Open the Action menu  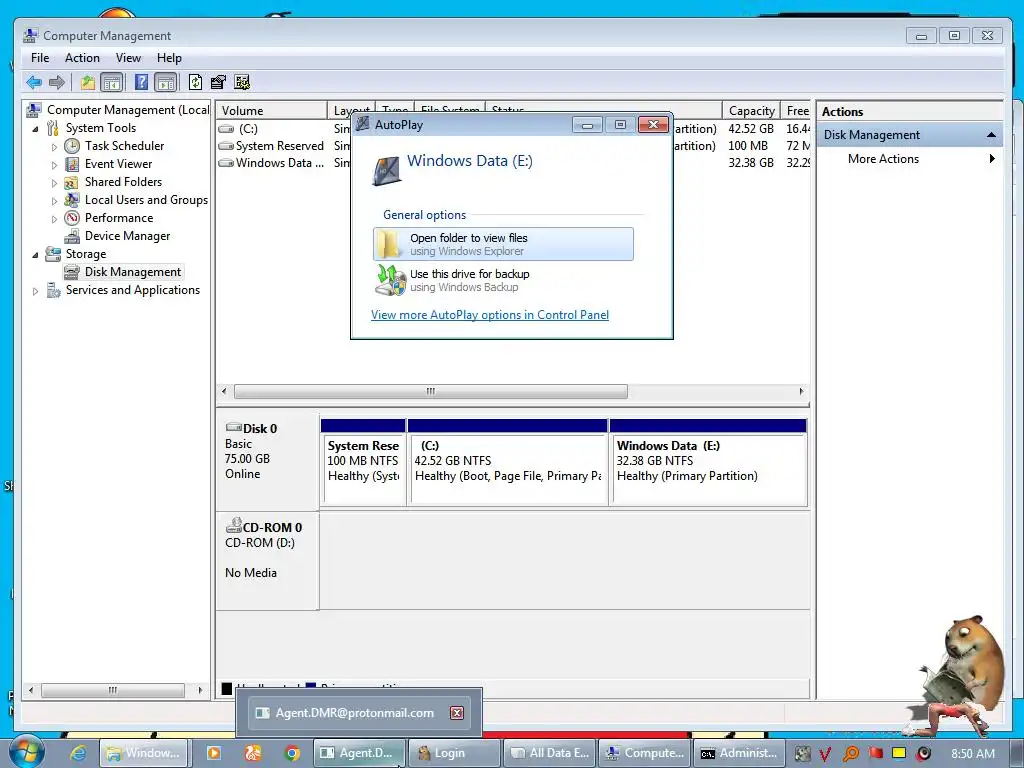82,58
